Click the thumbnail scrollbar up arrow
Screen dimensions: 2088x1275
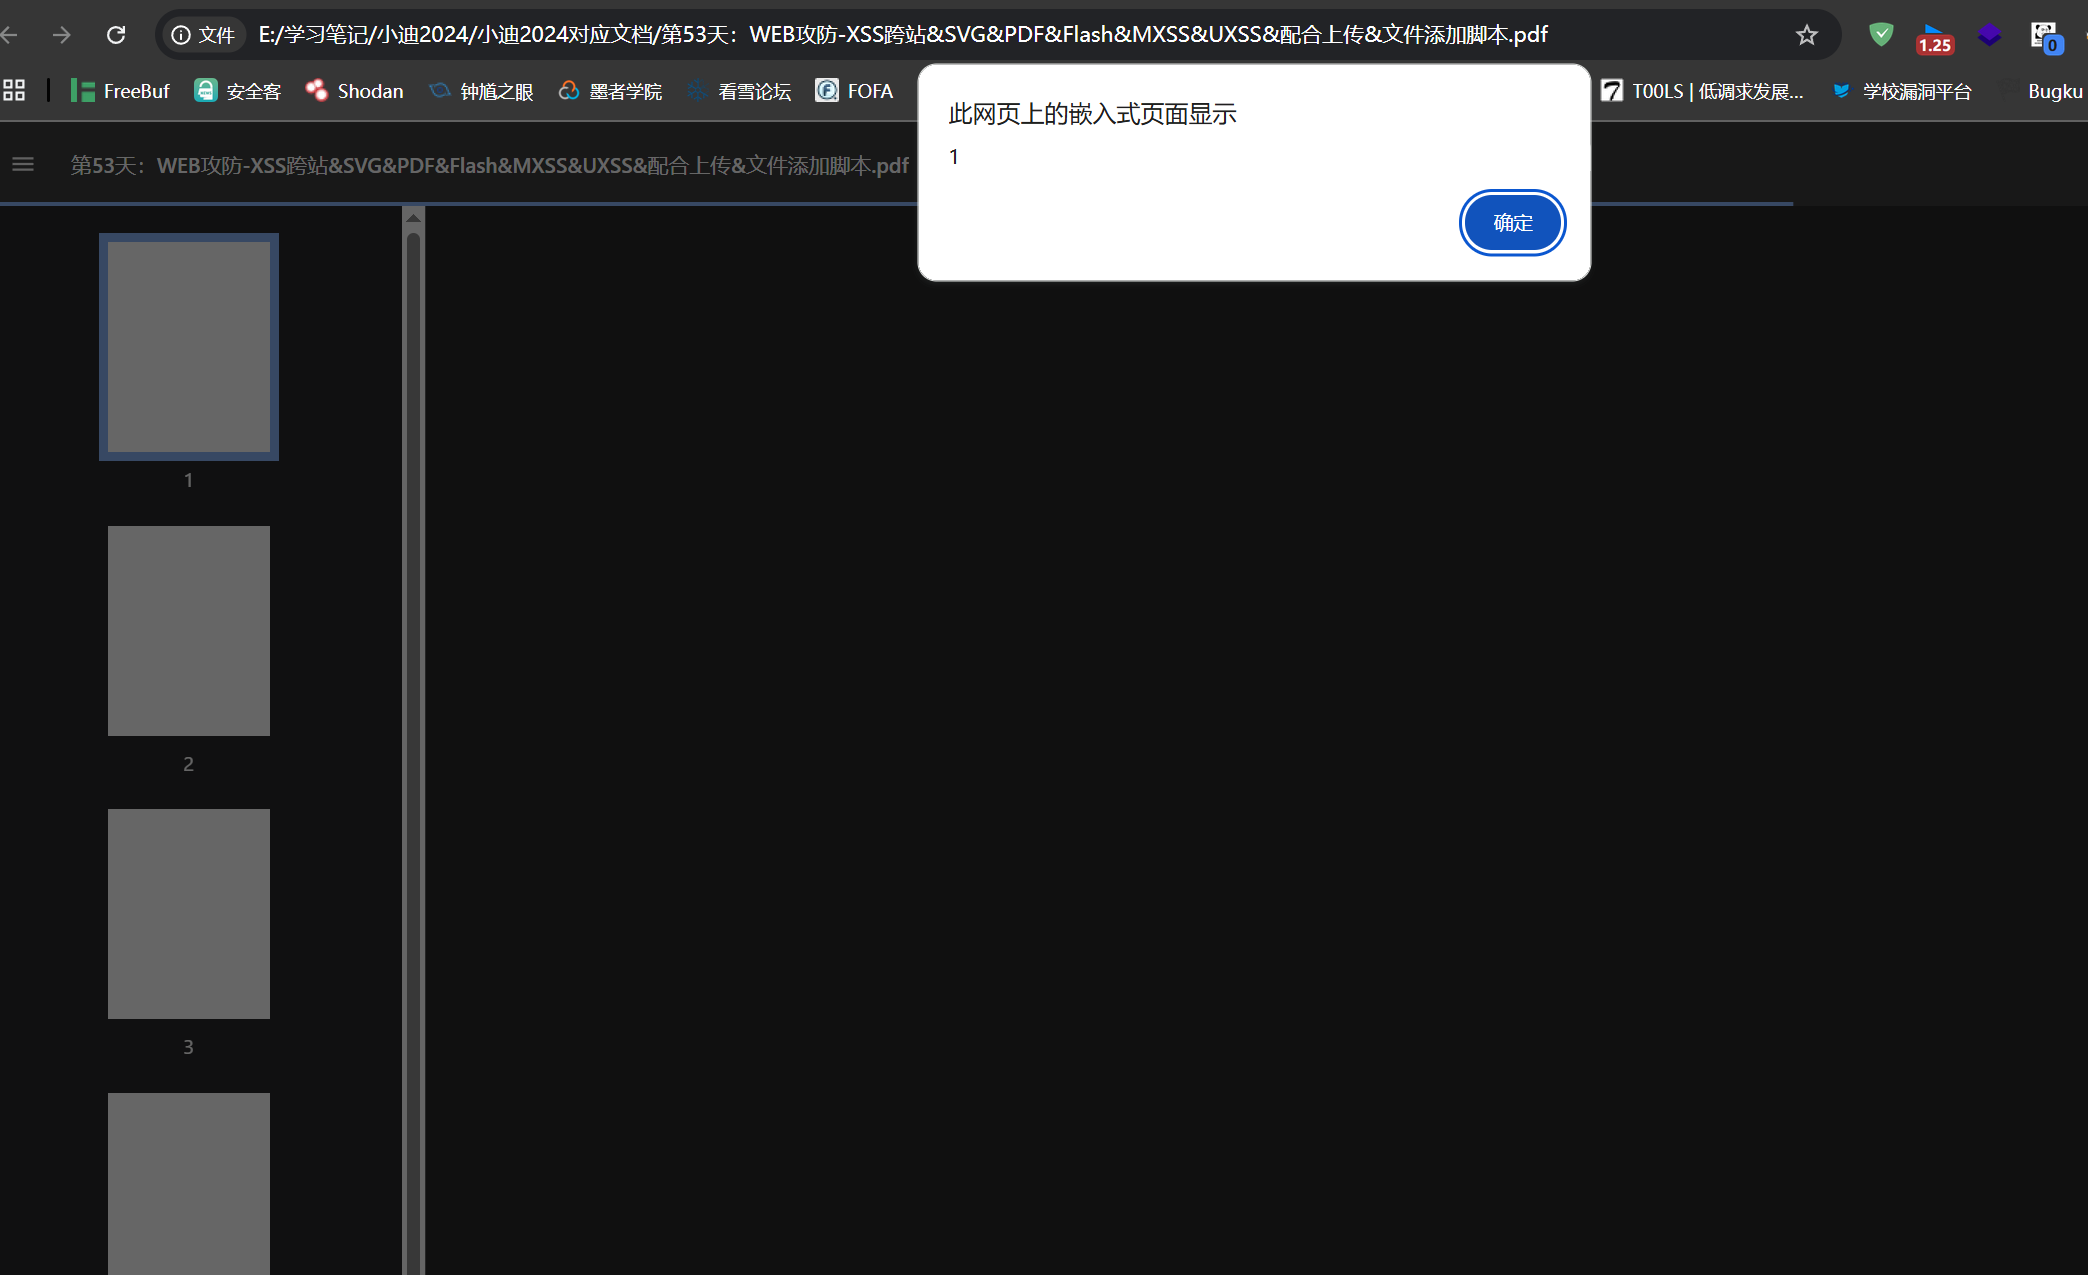pos(413,217)
